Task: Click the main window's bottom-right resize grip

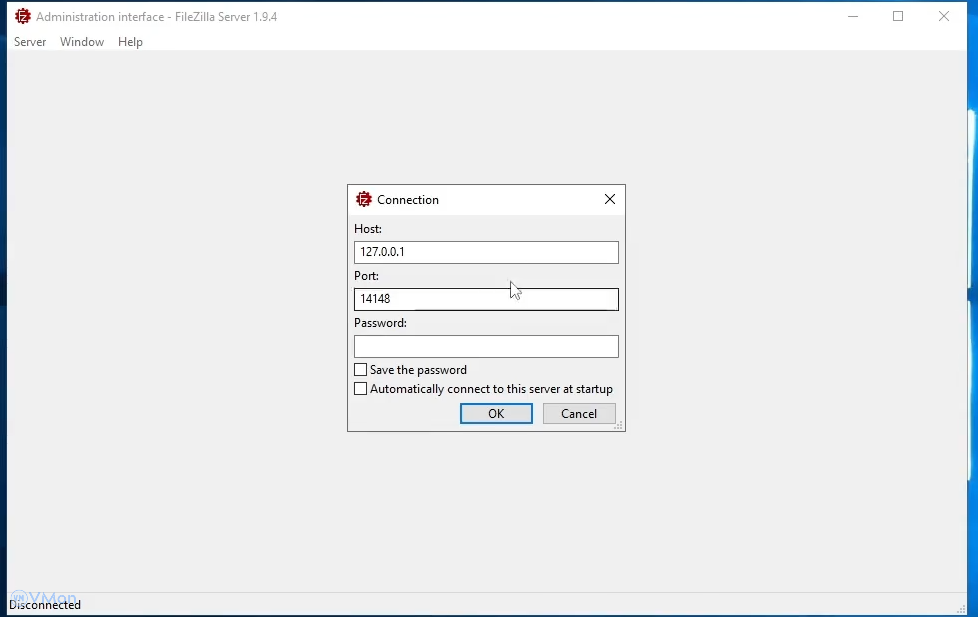Action: click(962, 608)
